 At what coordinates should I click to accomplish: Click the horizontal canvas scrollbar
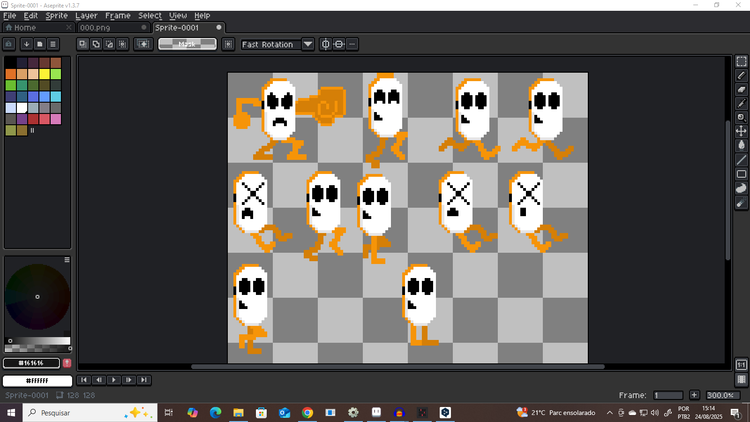(x=398, y=367)
